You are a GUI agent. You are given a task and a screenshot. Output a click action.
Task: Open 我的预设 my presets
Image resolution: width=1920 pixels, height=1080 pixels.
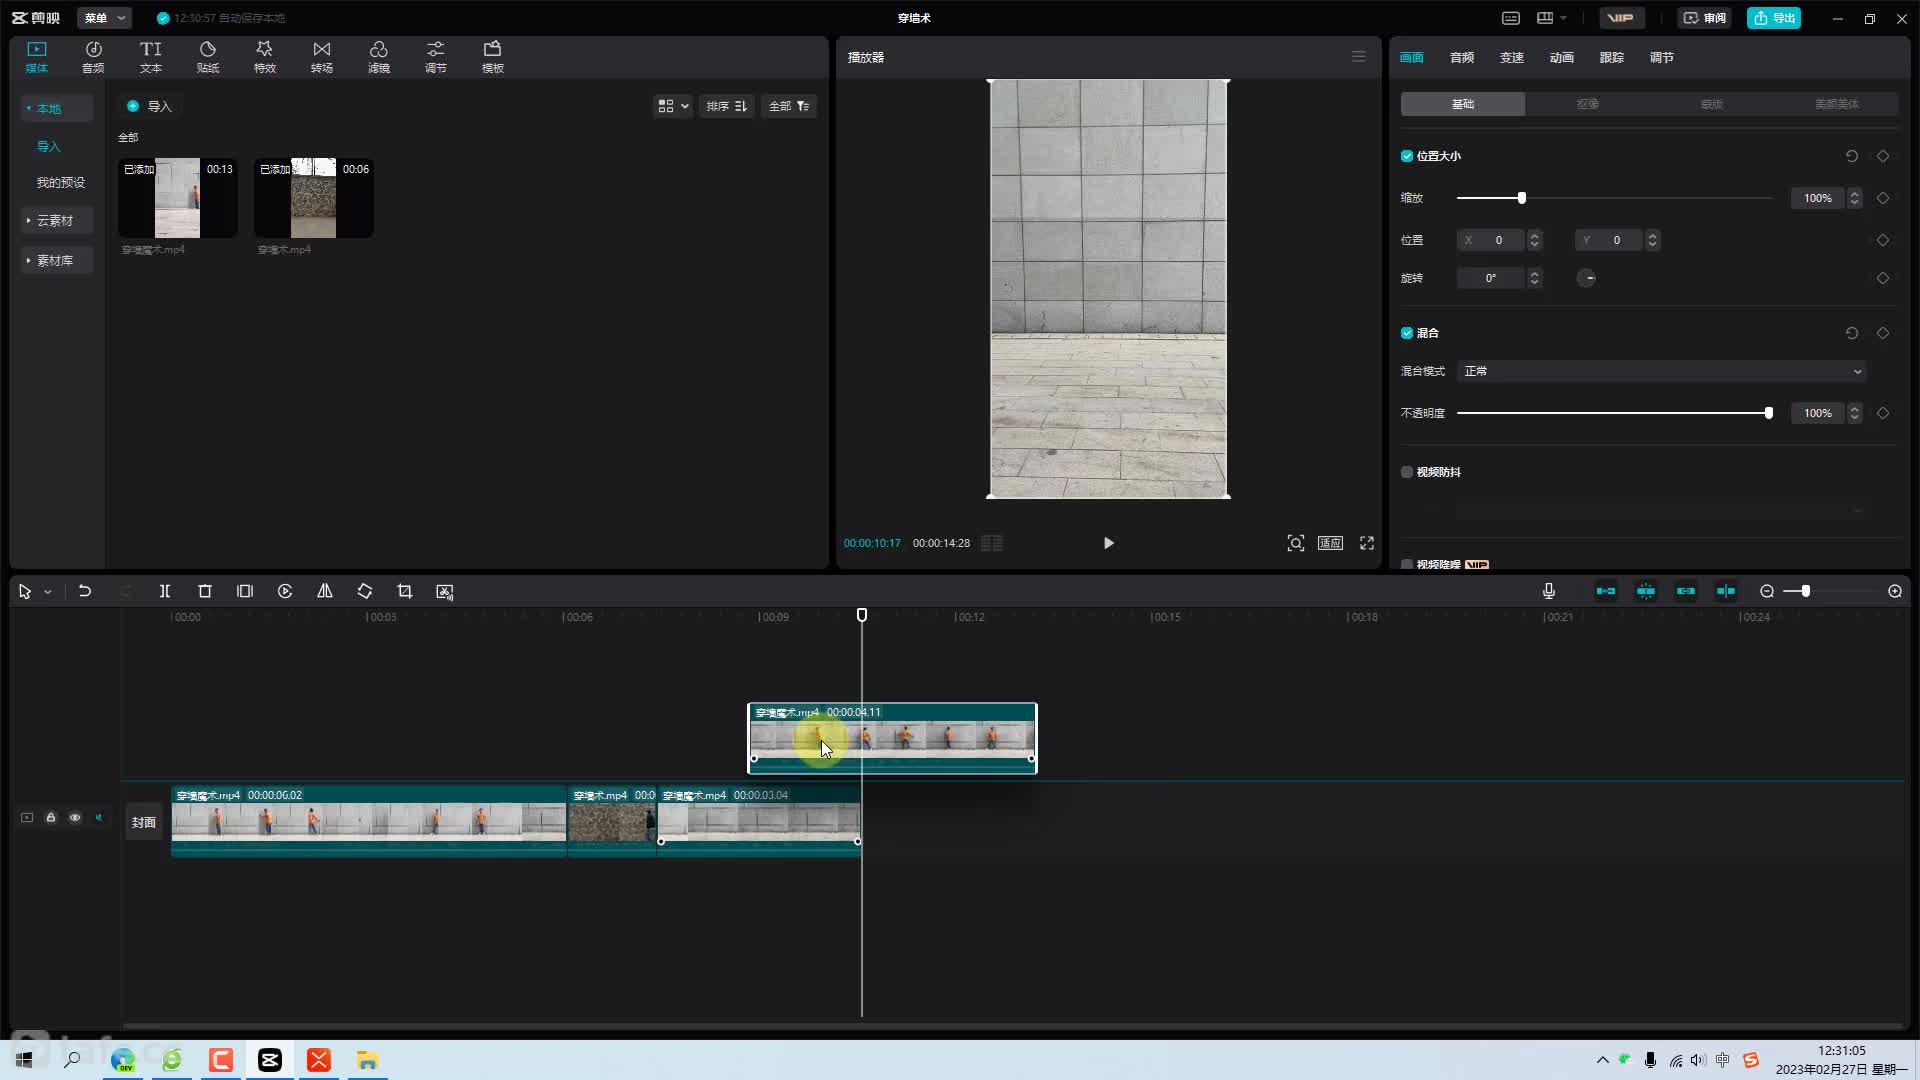point(61,182)
